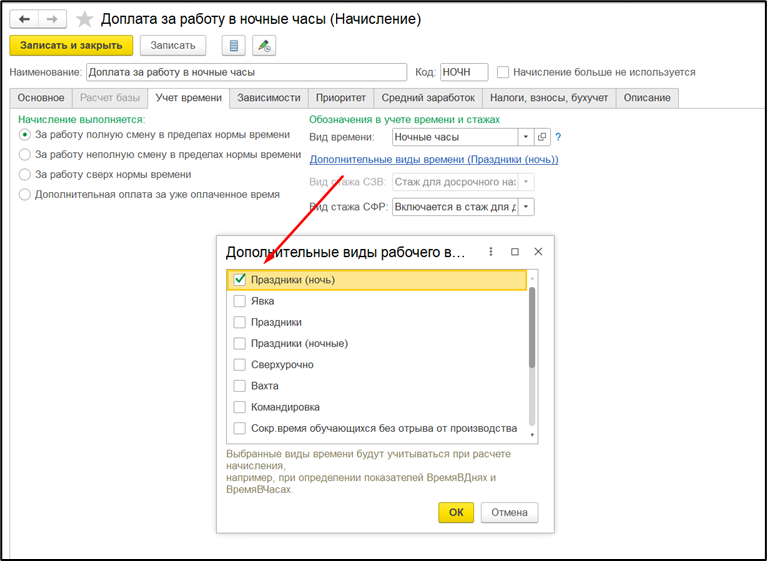The width and height of the screenshot is (767, 561).
Task: Expand the Вид стажа СФР dropdown
Action: coord(526,207)
